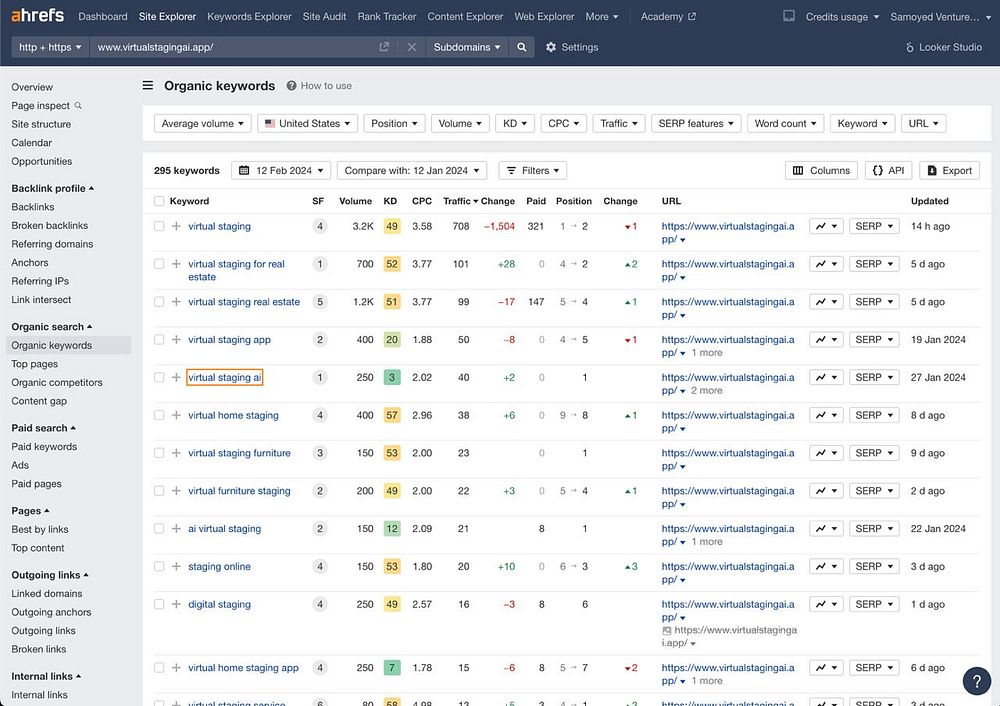Click the hamburger menu icon beside Organic keywords
Viewport: 1000px width, 706px height.
(148, 86)
